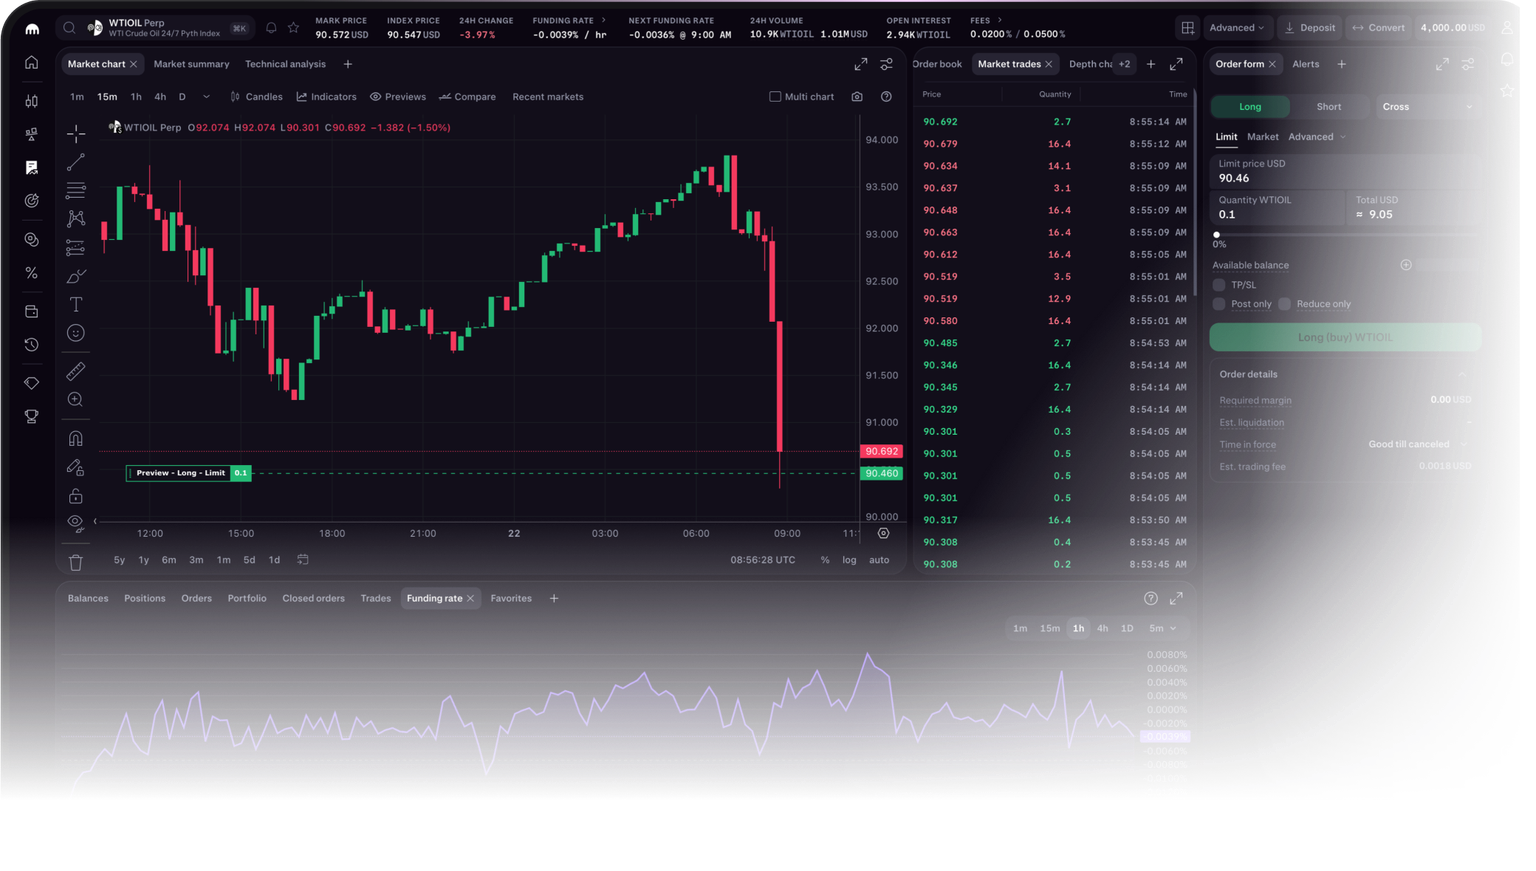Click the Deposit button
Viewport: 1536px width, 871px height.
[x=1309, y=28]
